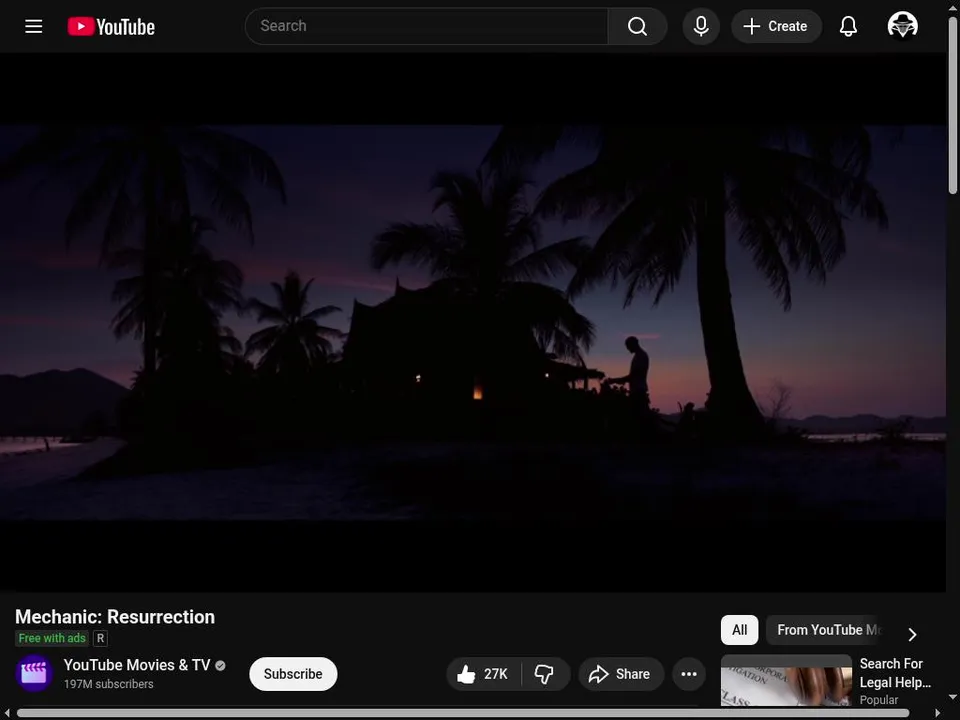Open YouTube Movies & TV channel avatar

pos(34,673)
